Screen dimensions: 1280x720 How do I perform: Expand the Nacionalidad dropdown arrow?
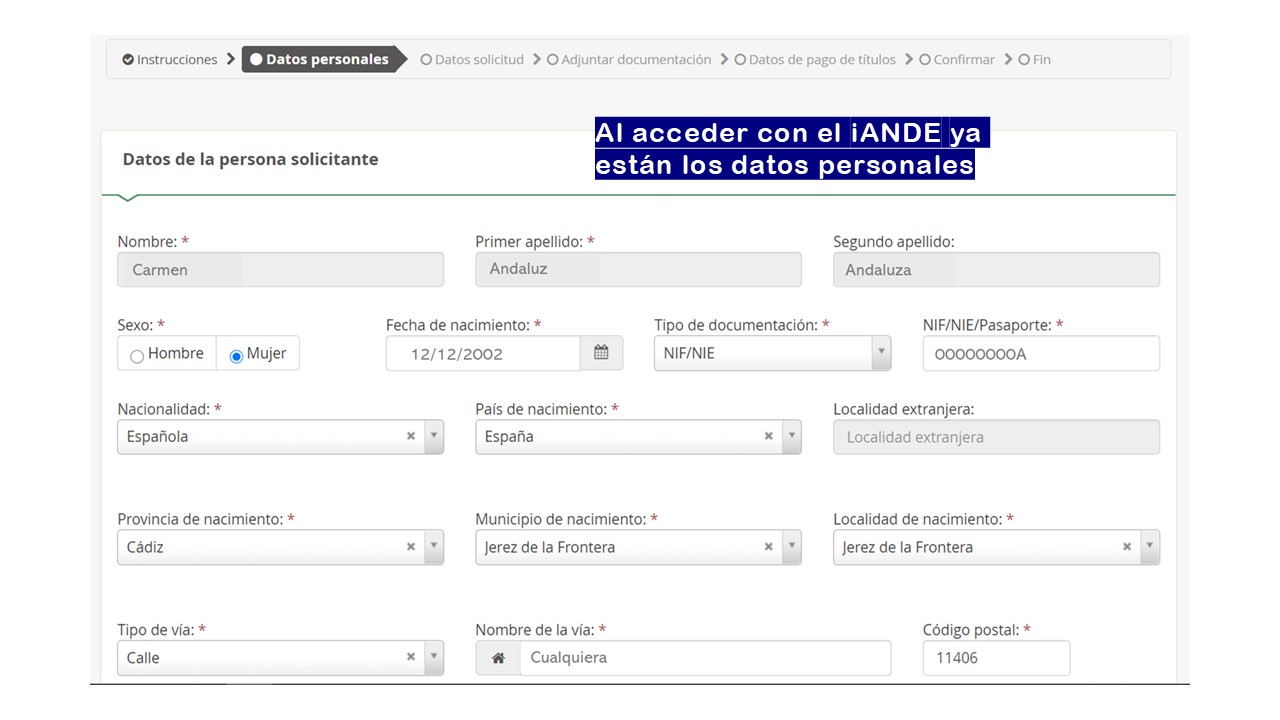pyautogui.click(x=434, y=436)
